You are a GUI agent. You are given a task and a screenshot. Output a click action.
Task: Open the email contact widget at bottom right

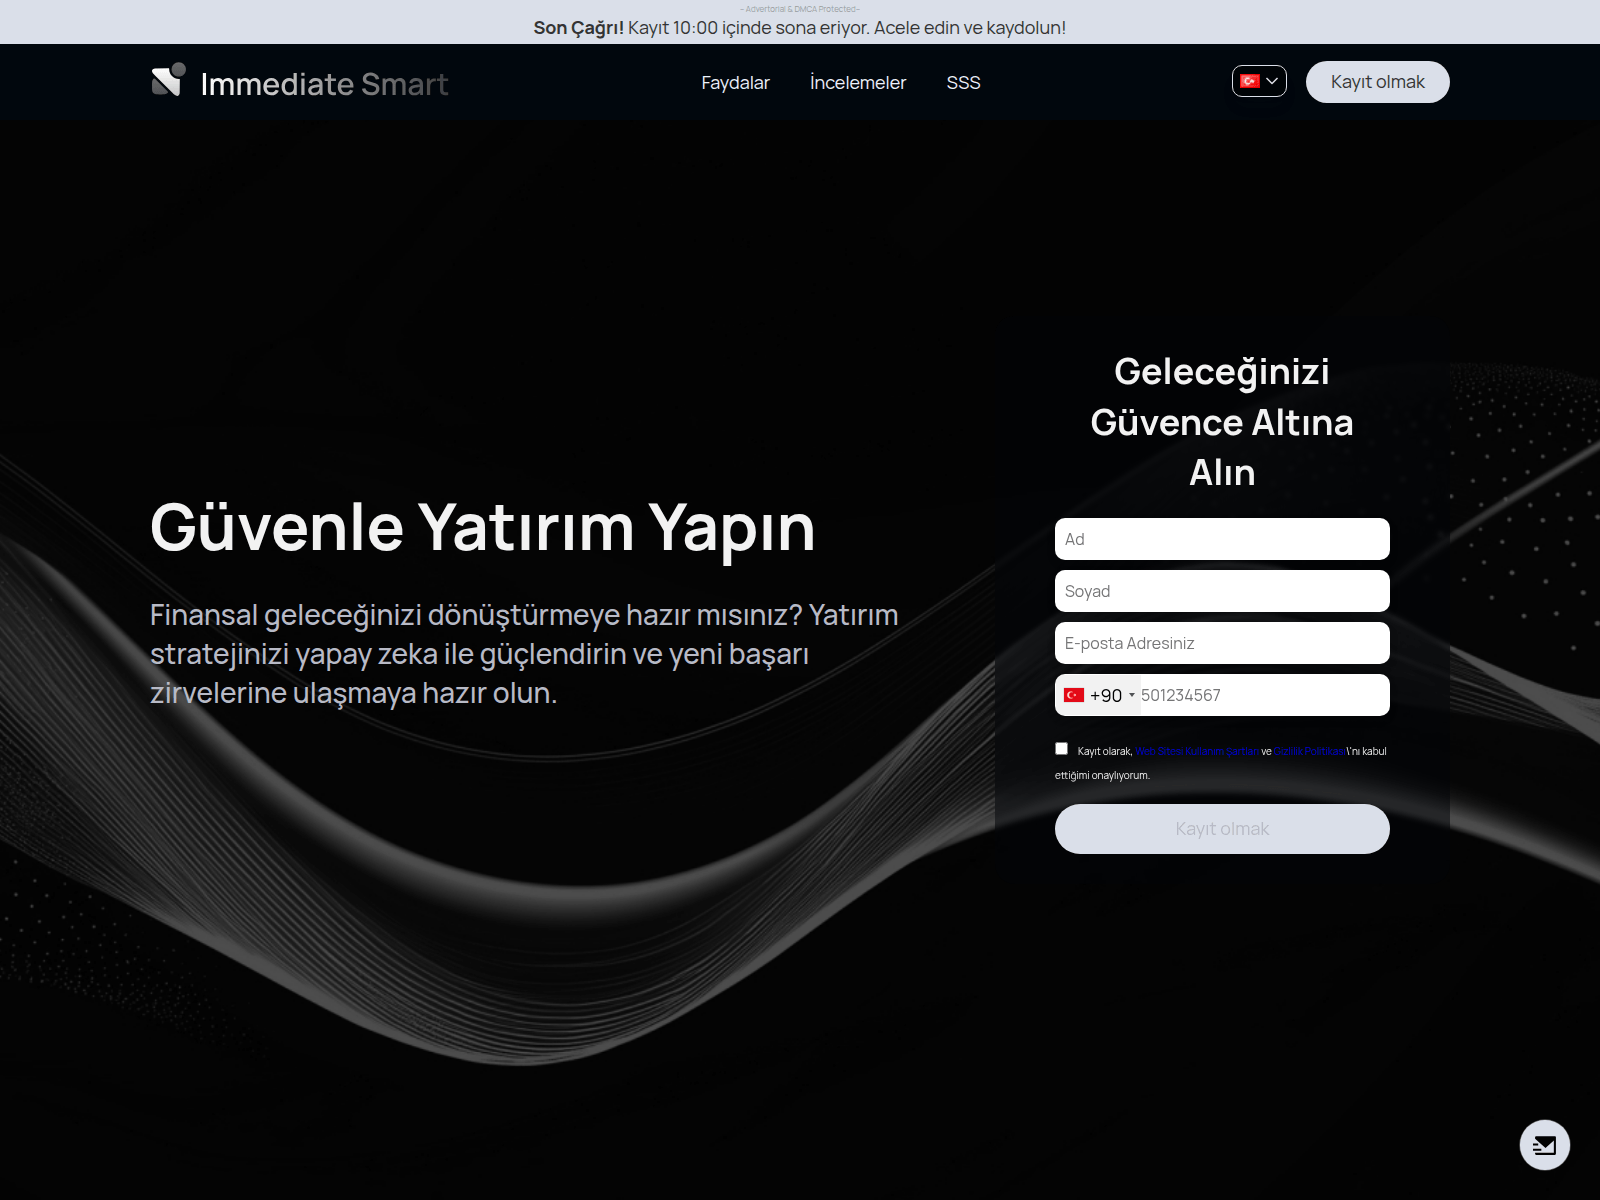1545,1146
